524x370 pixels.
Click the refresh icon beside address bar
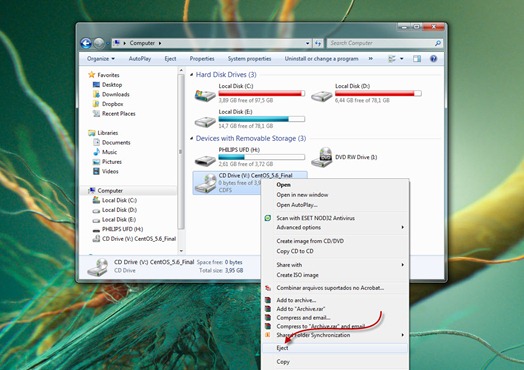click(x=318, y=43)
